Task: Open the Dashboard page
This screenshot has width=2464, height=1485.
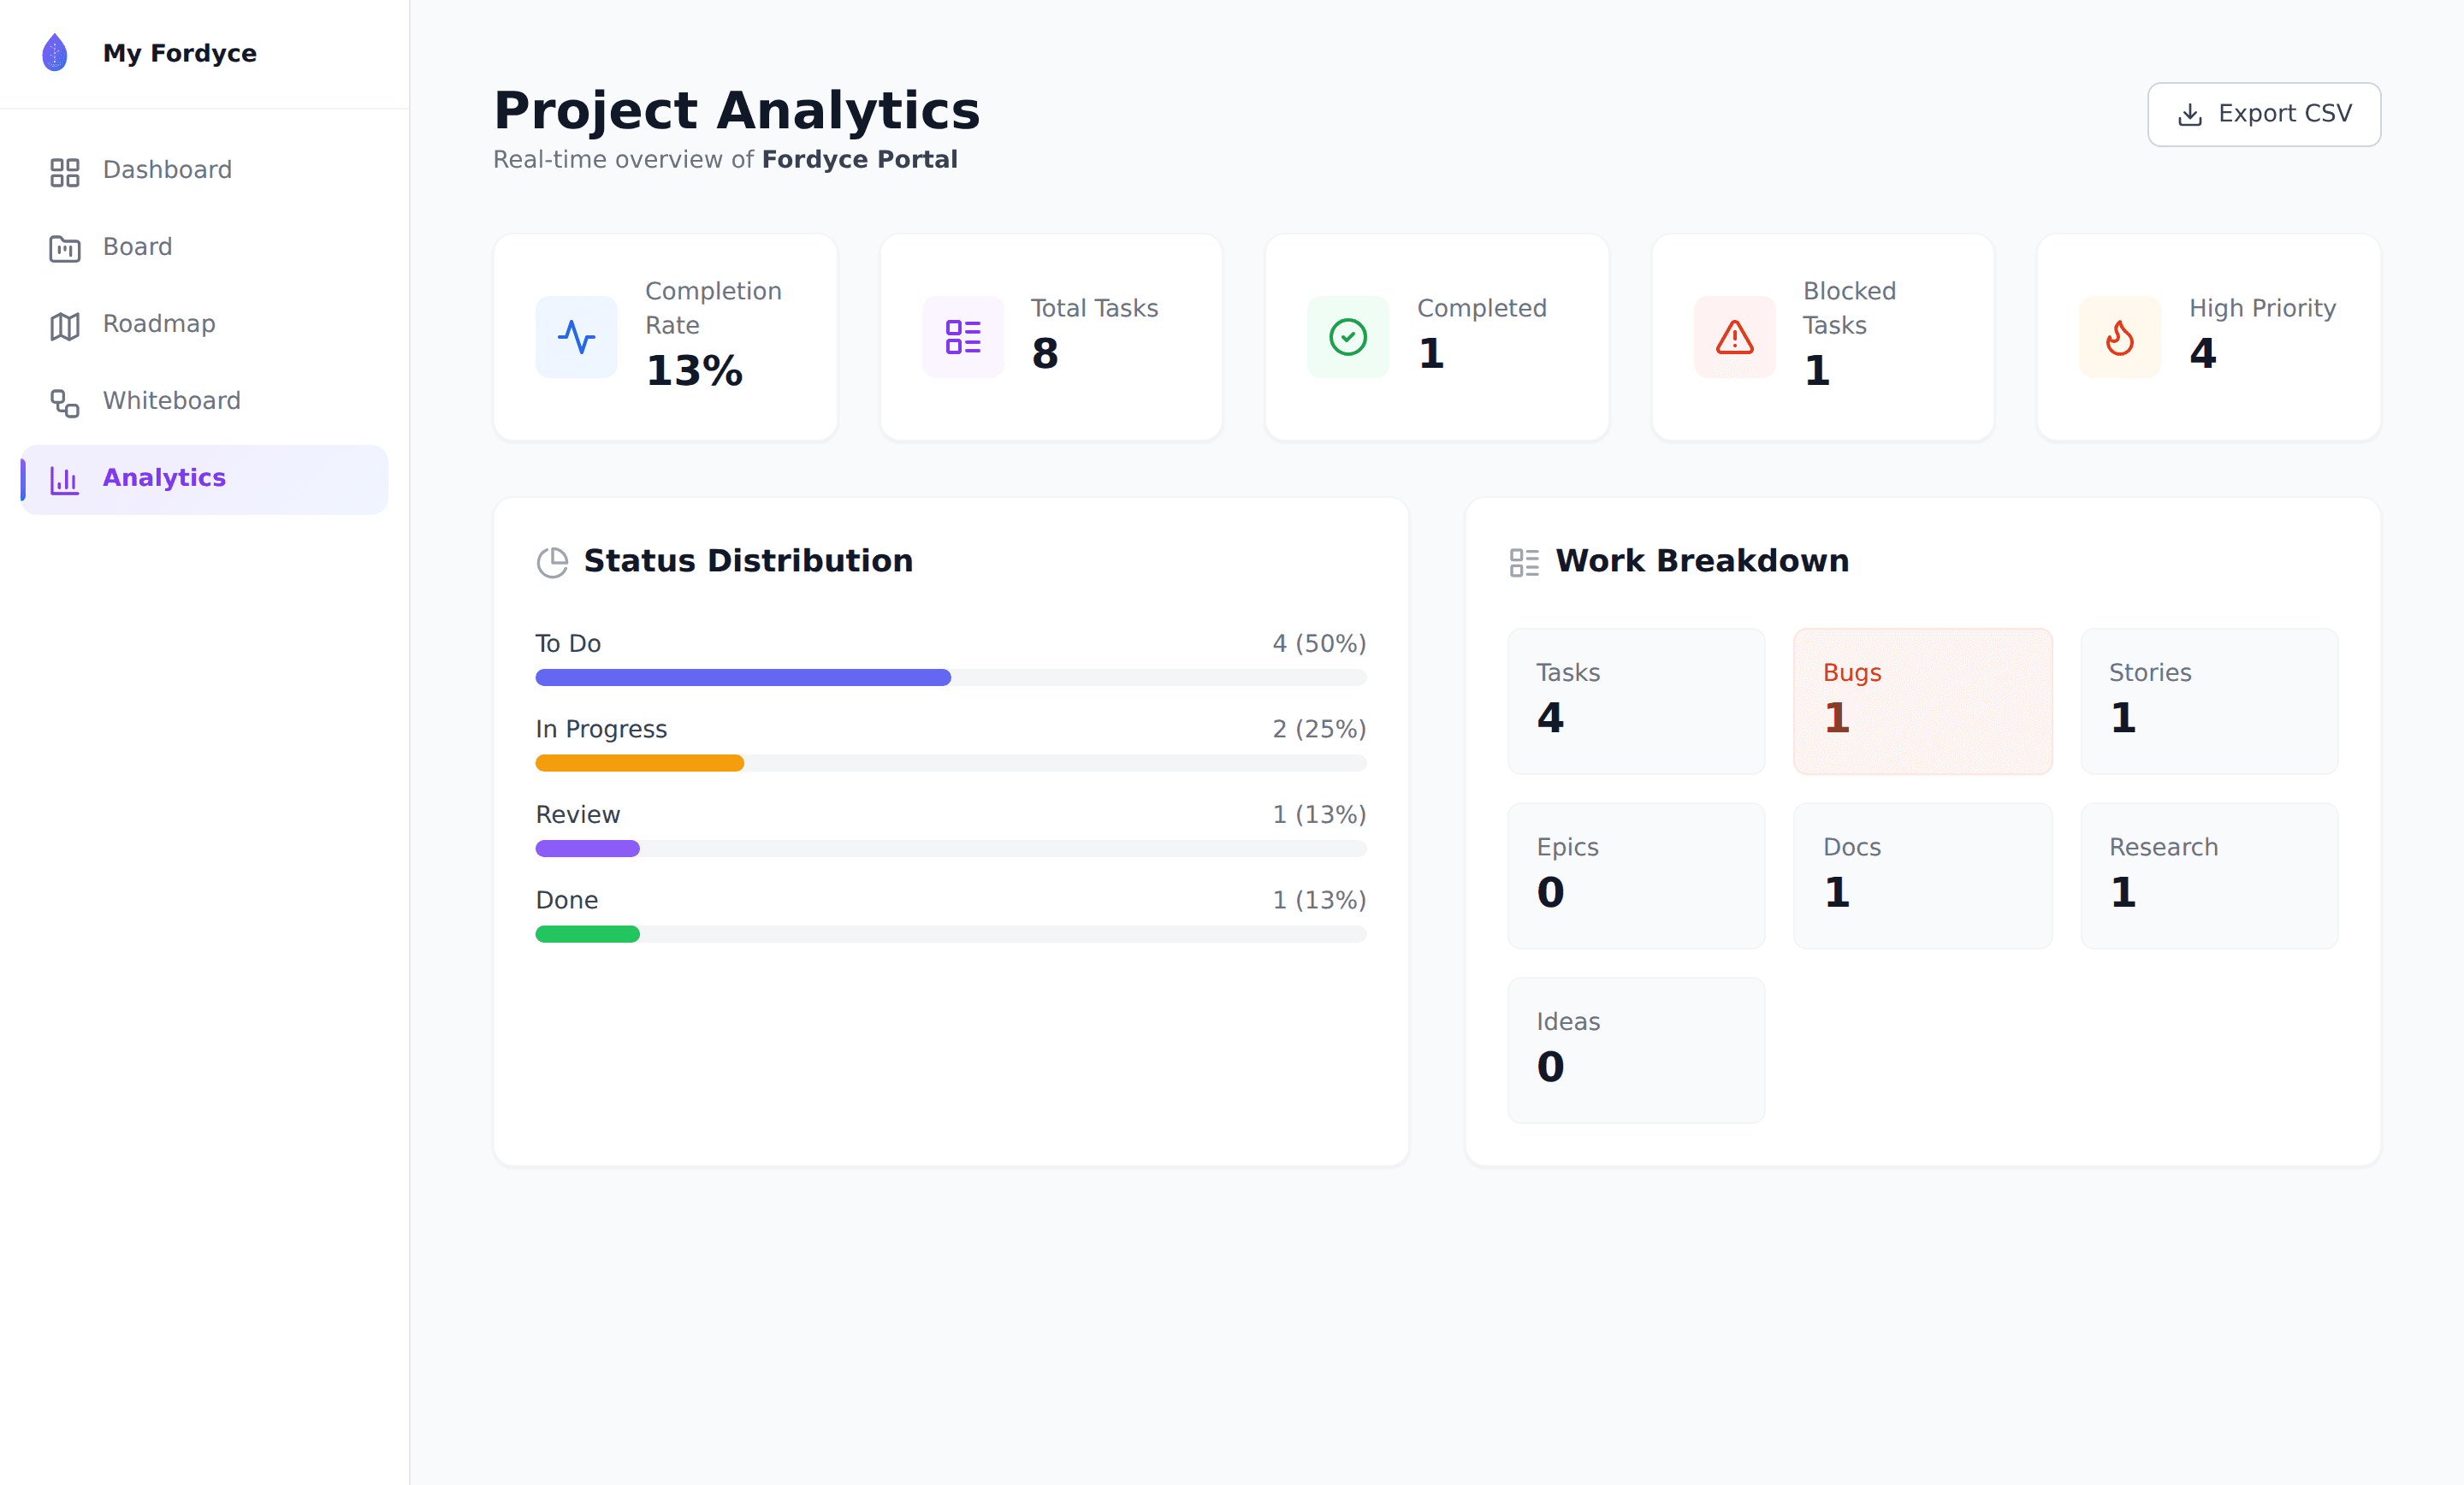Action: (204, 171)
